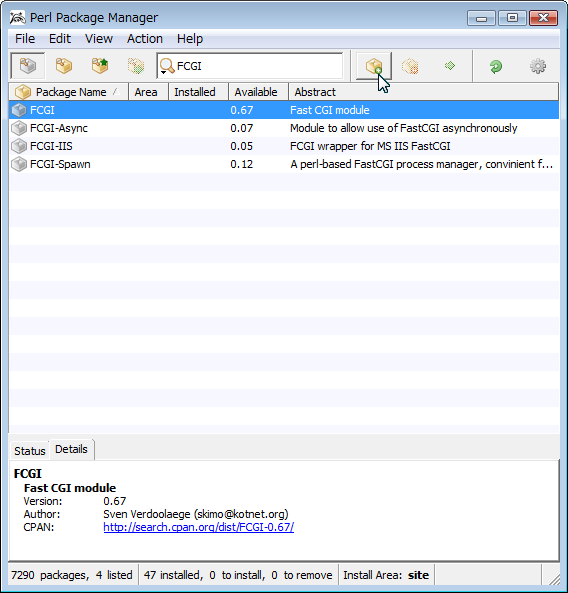Open preferences gear icon
This screenshot has height=593, width=568.
pyautogui.click(x=538, y=66)
